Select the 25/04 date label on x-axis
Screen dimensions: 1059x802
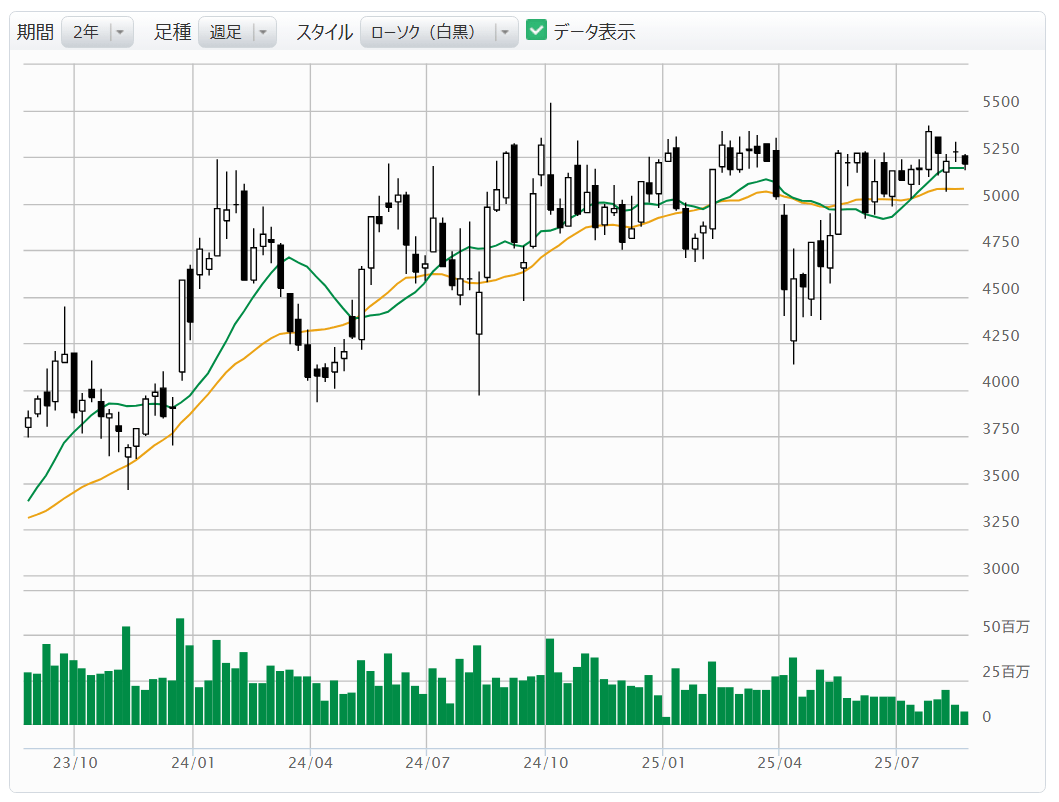tap(779, 762)
